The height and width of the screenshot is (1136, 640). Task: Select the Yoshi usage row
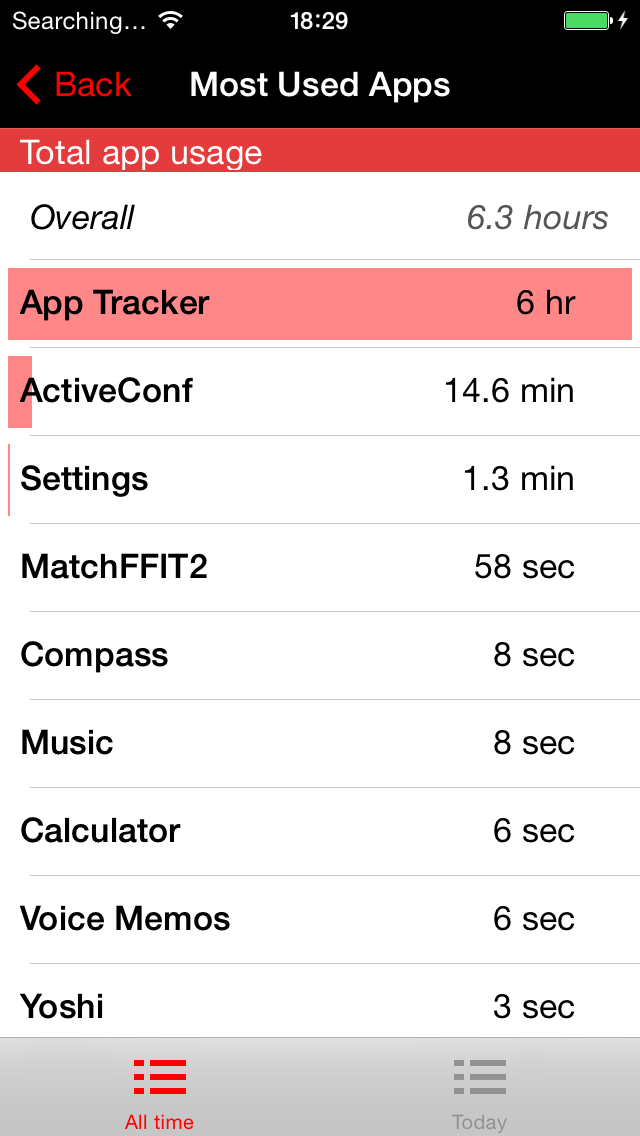(320, 1005)
